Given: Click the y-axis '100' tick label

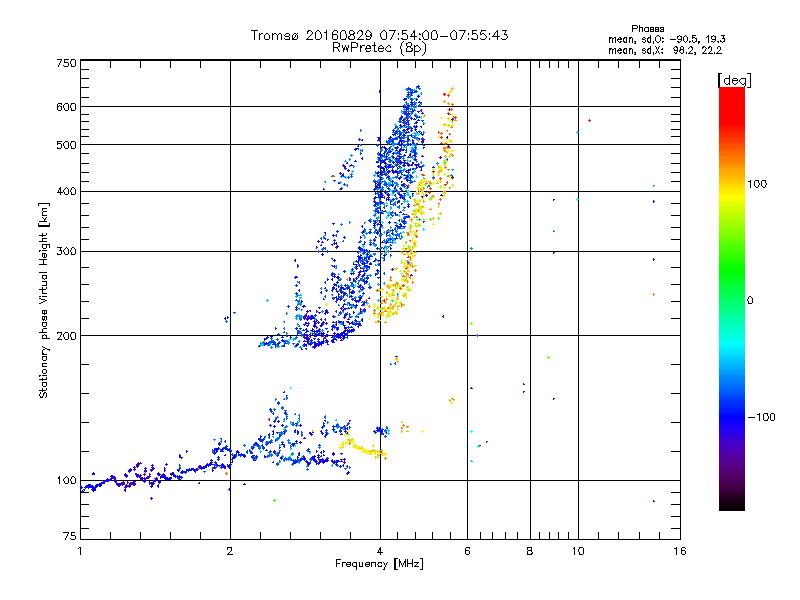Looking at the screenshot, I should (66, 480).
